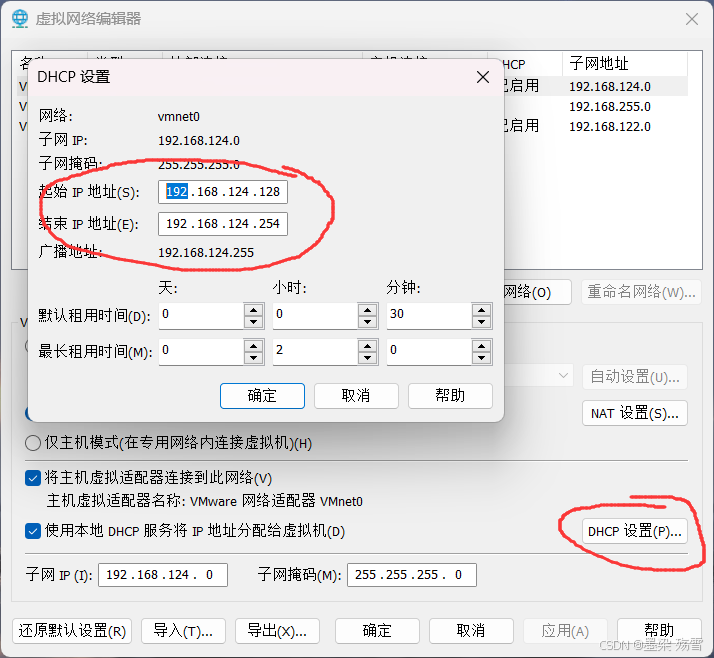
Task: Decrease default lease hours with down arrow
Action: point(367,322)
